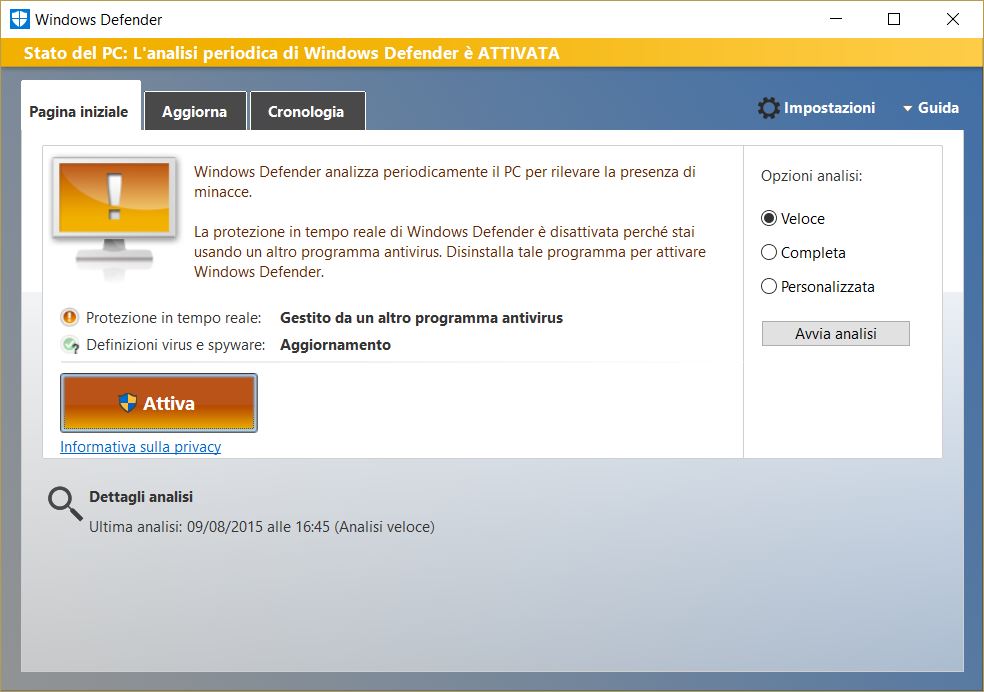Click the orange Attiva button
This screenshot has width=984, height=692.
159,403
